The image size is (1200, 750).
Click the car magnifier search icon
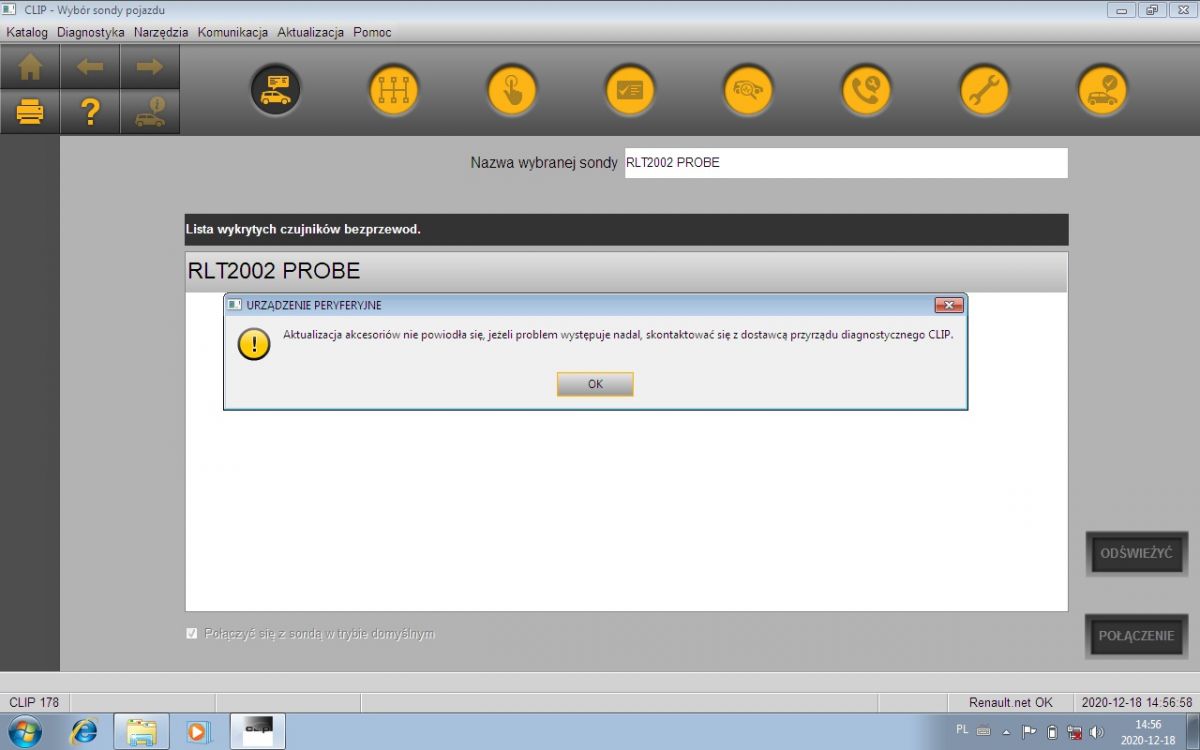coord(748,91)
